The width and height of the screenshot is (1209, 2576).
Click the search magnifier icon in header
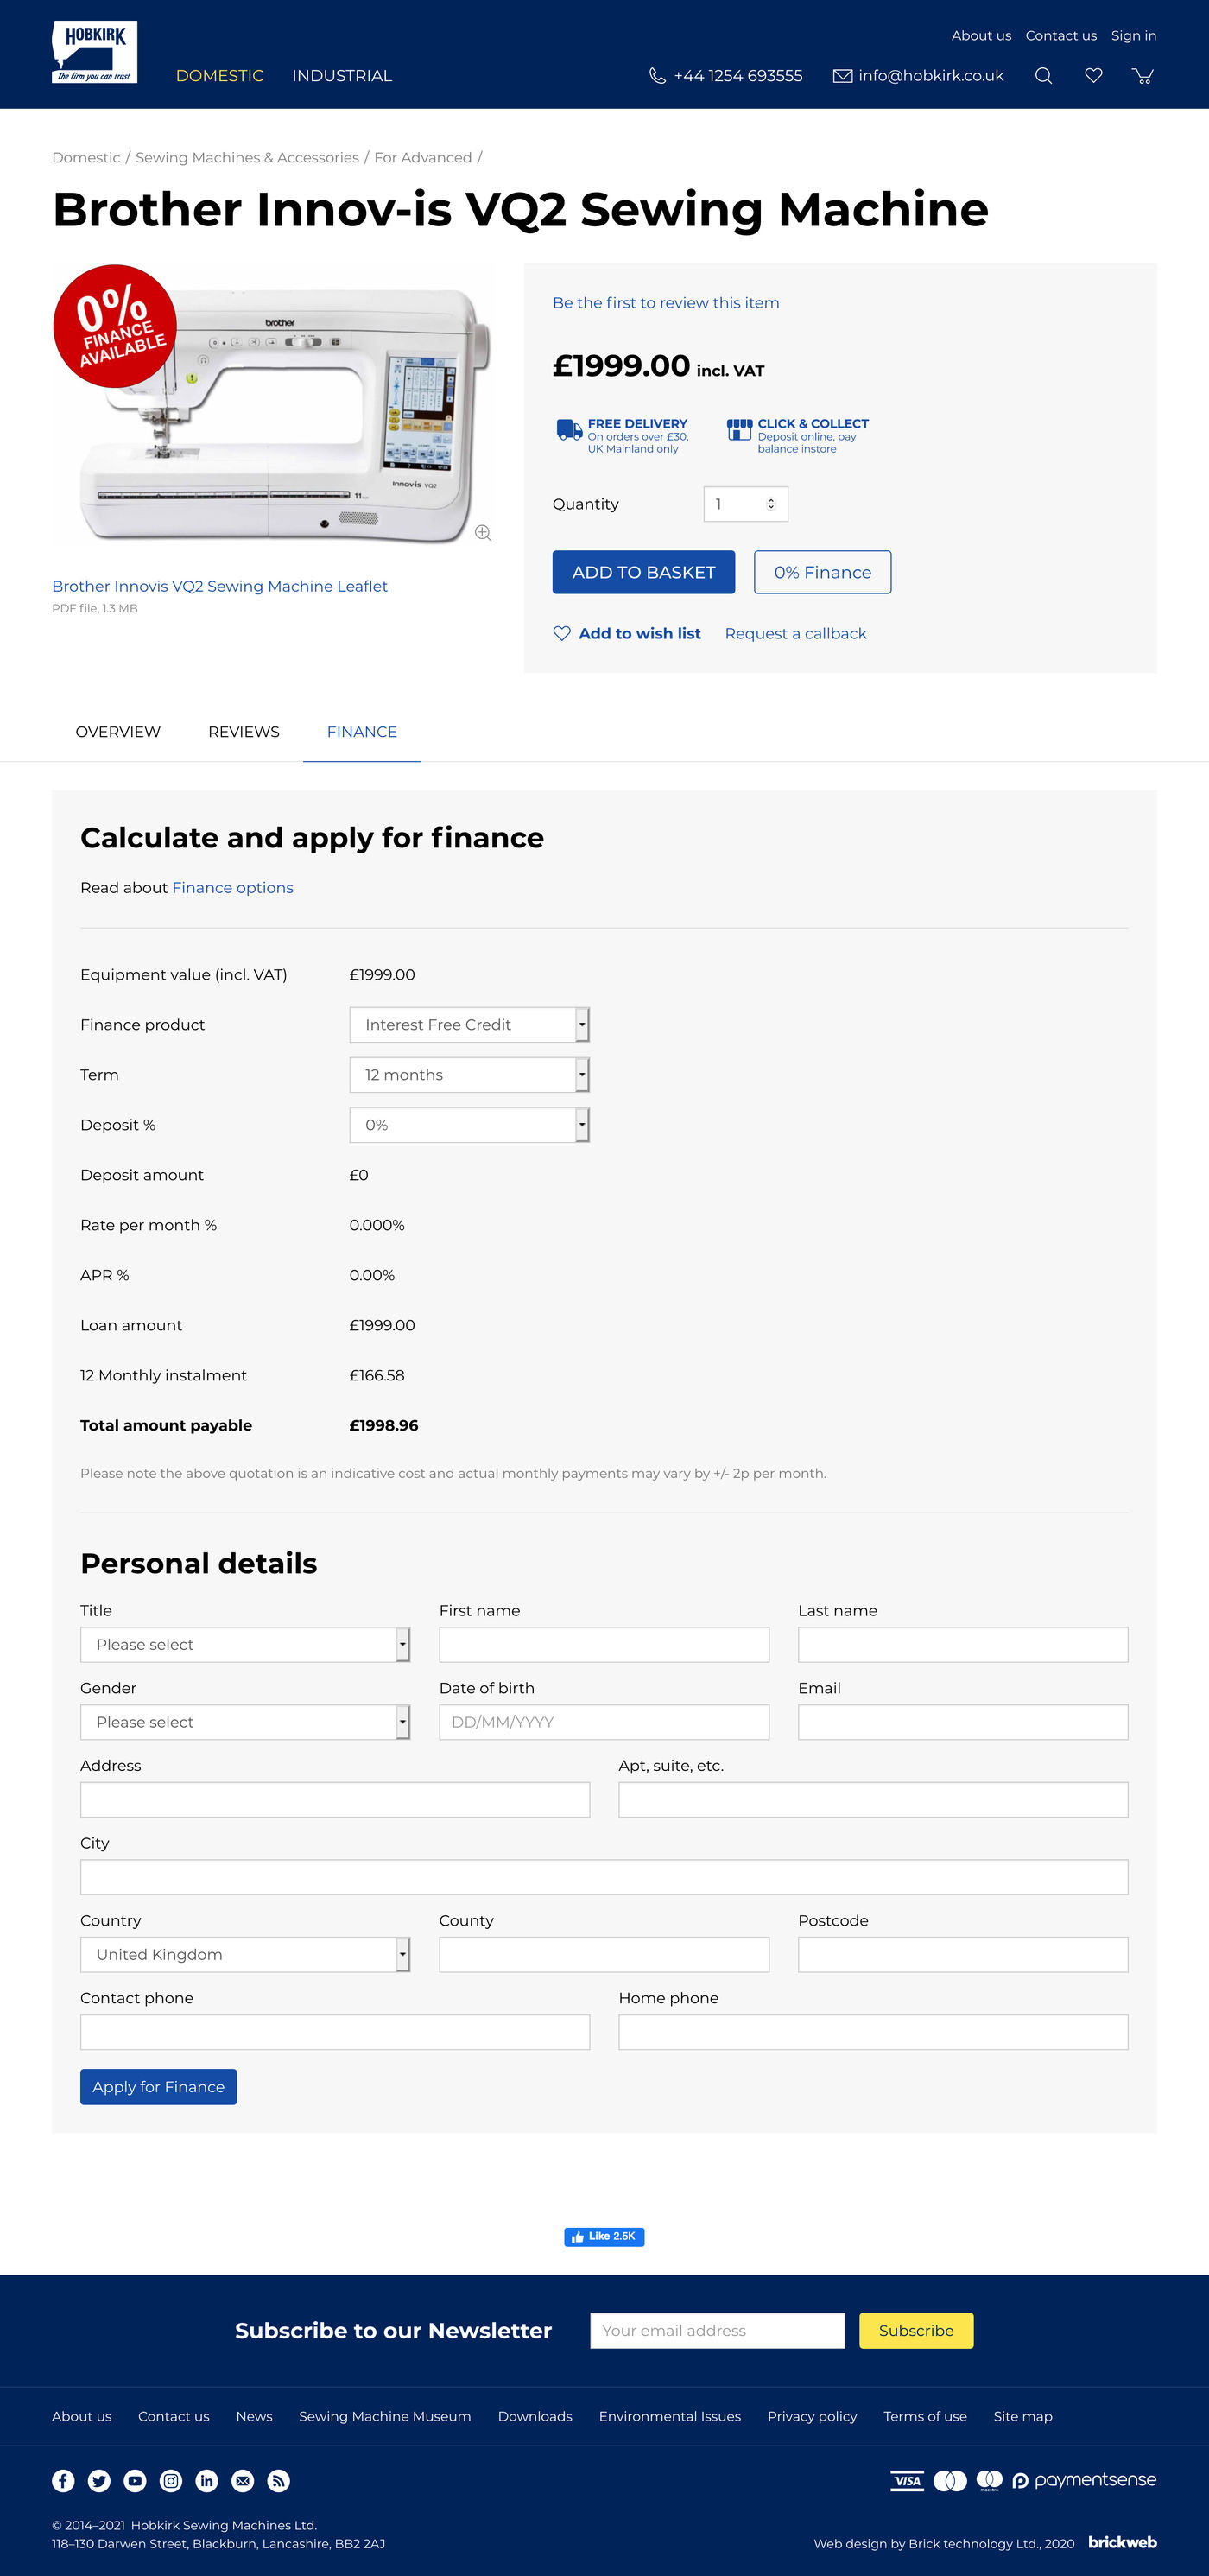1043,76
